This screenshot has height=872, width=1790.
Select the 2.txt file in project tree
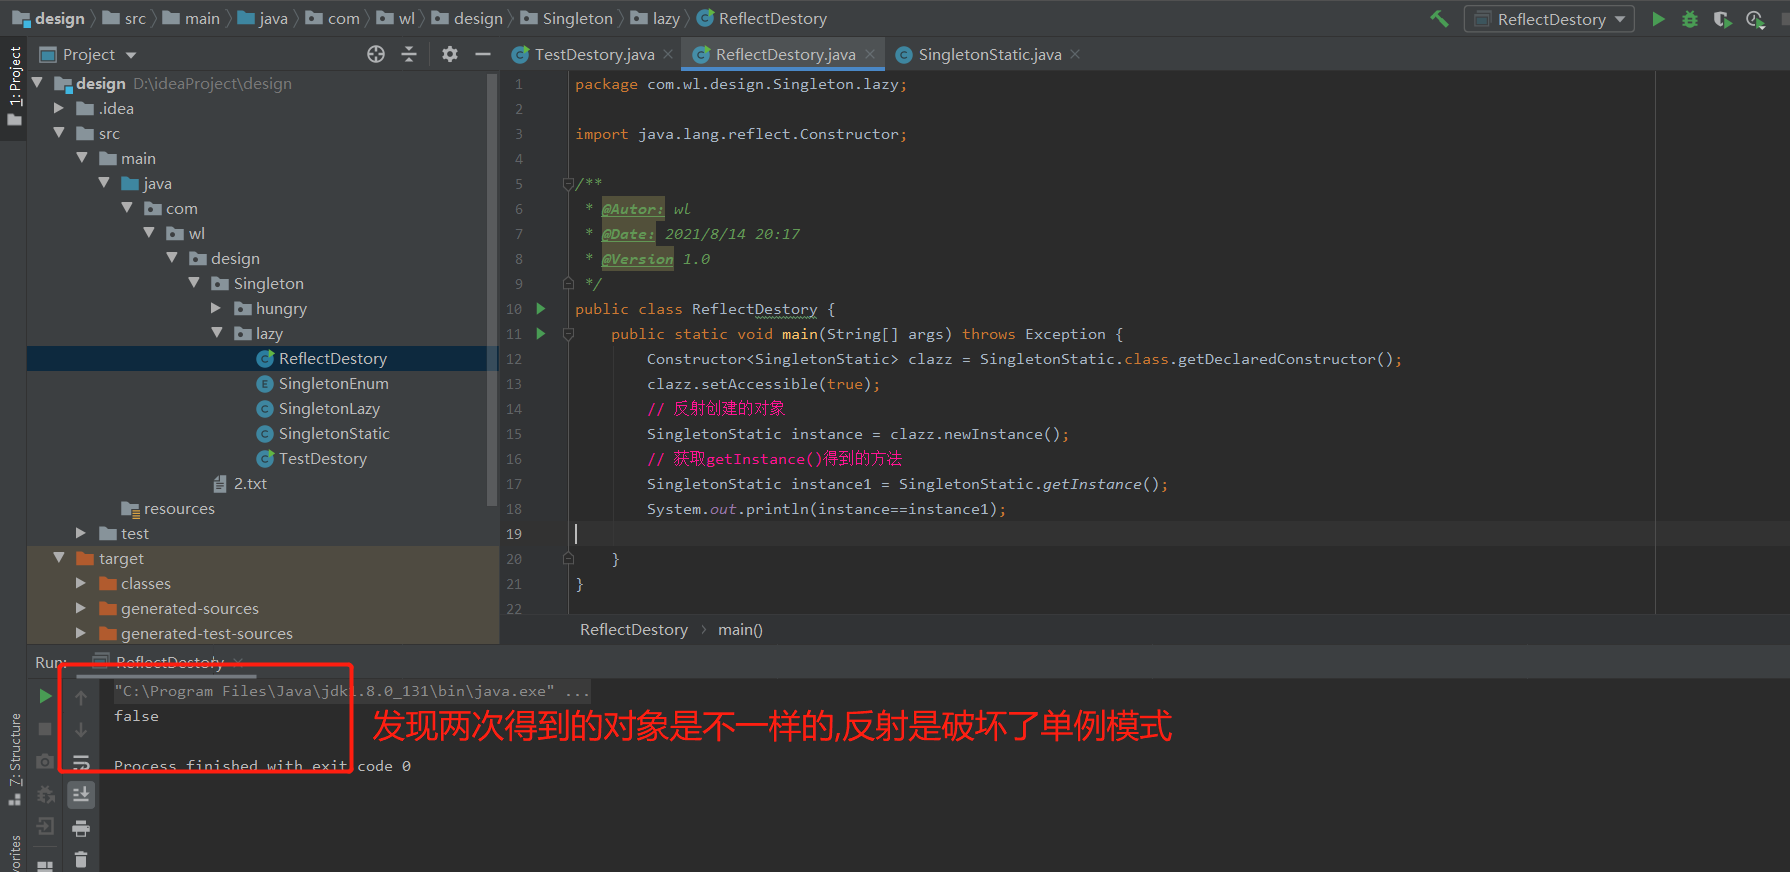click(x=240, y=483)
